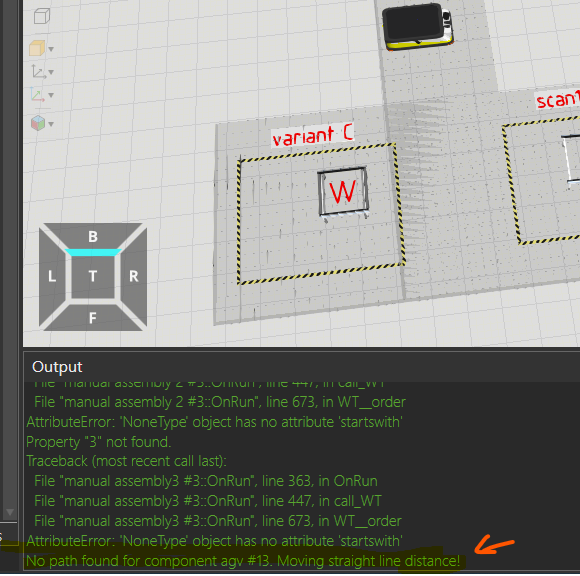Select the AGV vehicle in the 3D view

point(417,26)
